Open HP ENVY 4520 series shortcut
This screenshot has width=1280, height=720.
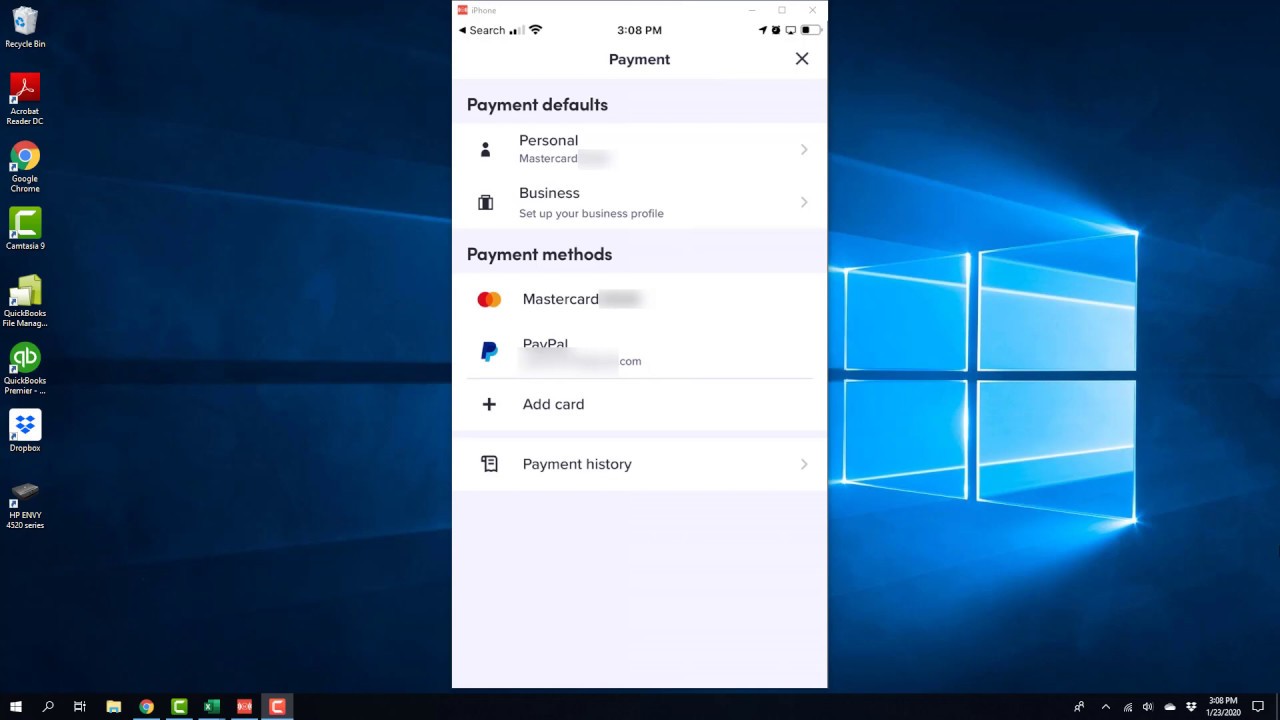point(25,504)
